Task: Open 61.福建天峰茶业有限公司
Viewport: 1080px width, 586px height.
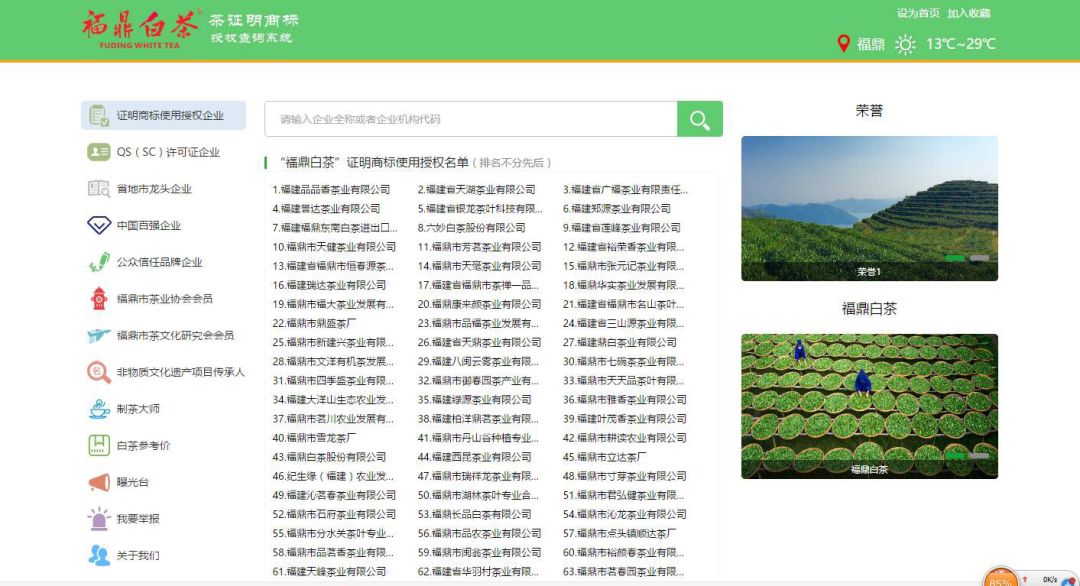Action: pos(329,572)
